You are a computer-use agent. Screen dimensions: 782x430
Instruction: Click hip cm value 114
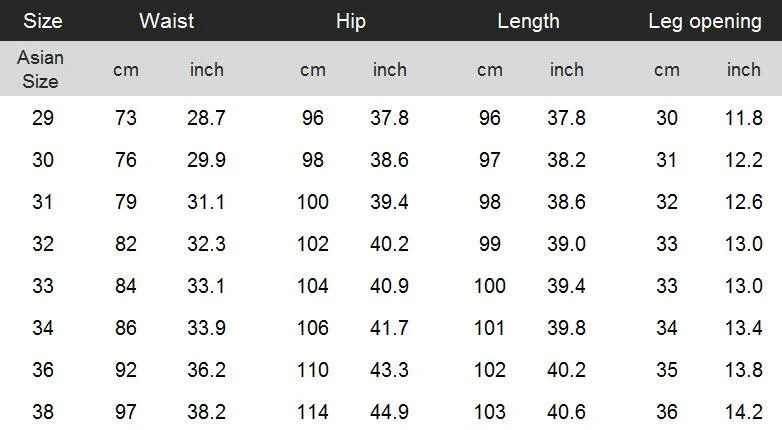coord(313,412)
